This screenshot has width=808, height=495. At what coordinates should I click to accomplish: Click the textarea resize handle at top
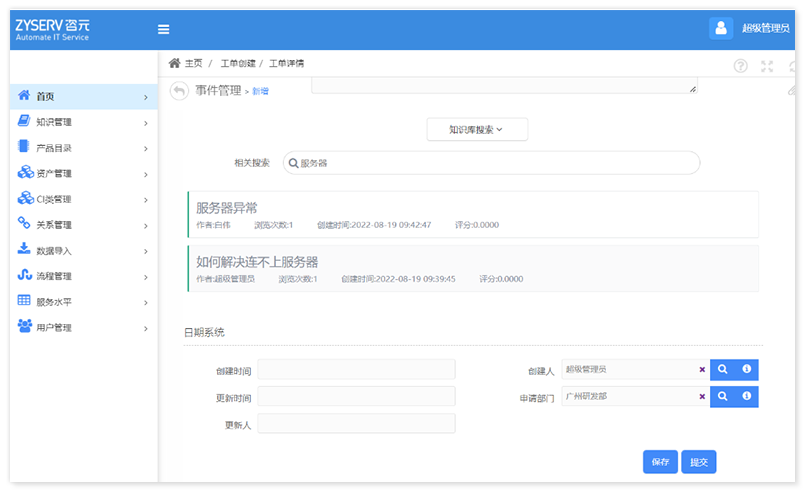[x=693, y=89]
